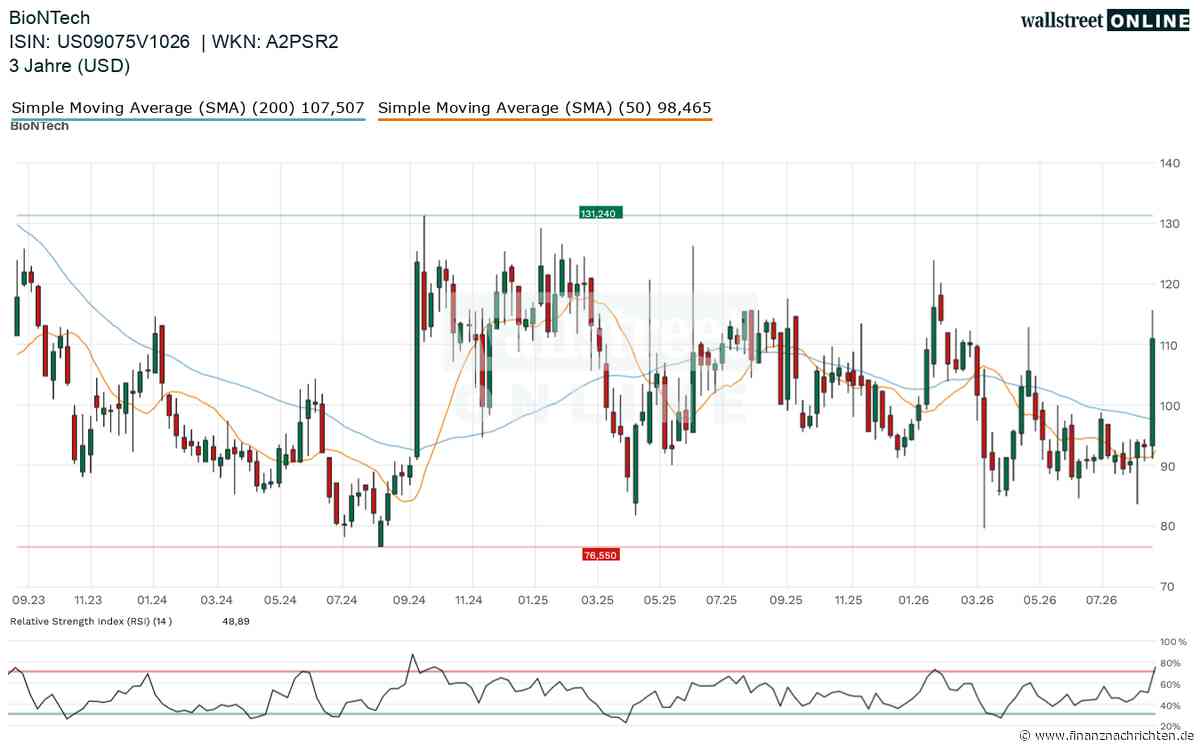Click the ISIN US09075V1026 text
The image size is (1200, 750).
point(101,42)
